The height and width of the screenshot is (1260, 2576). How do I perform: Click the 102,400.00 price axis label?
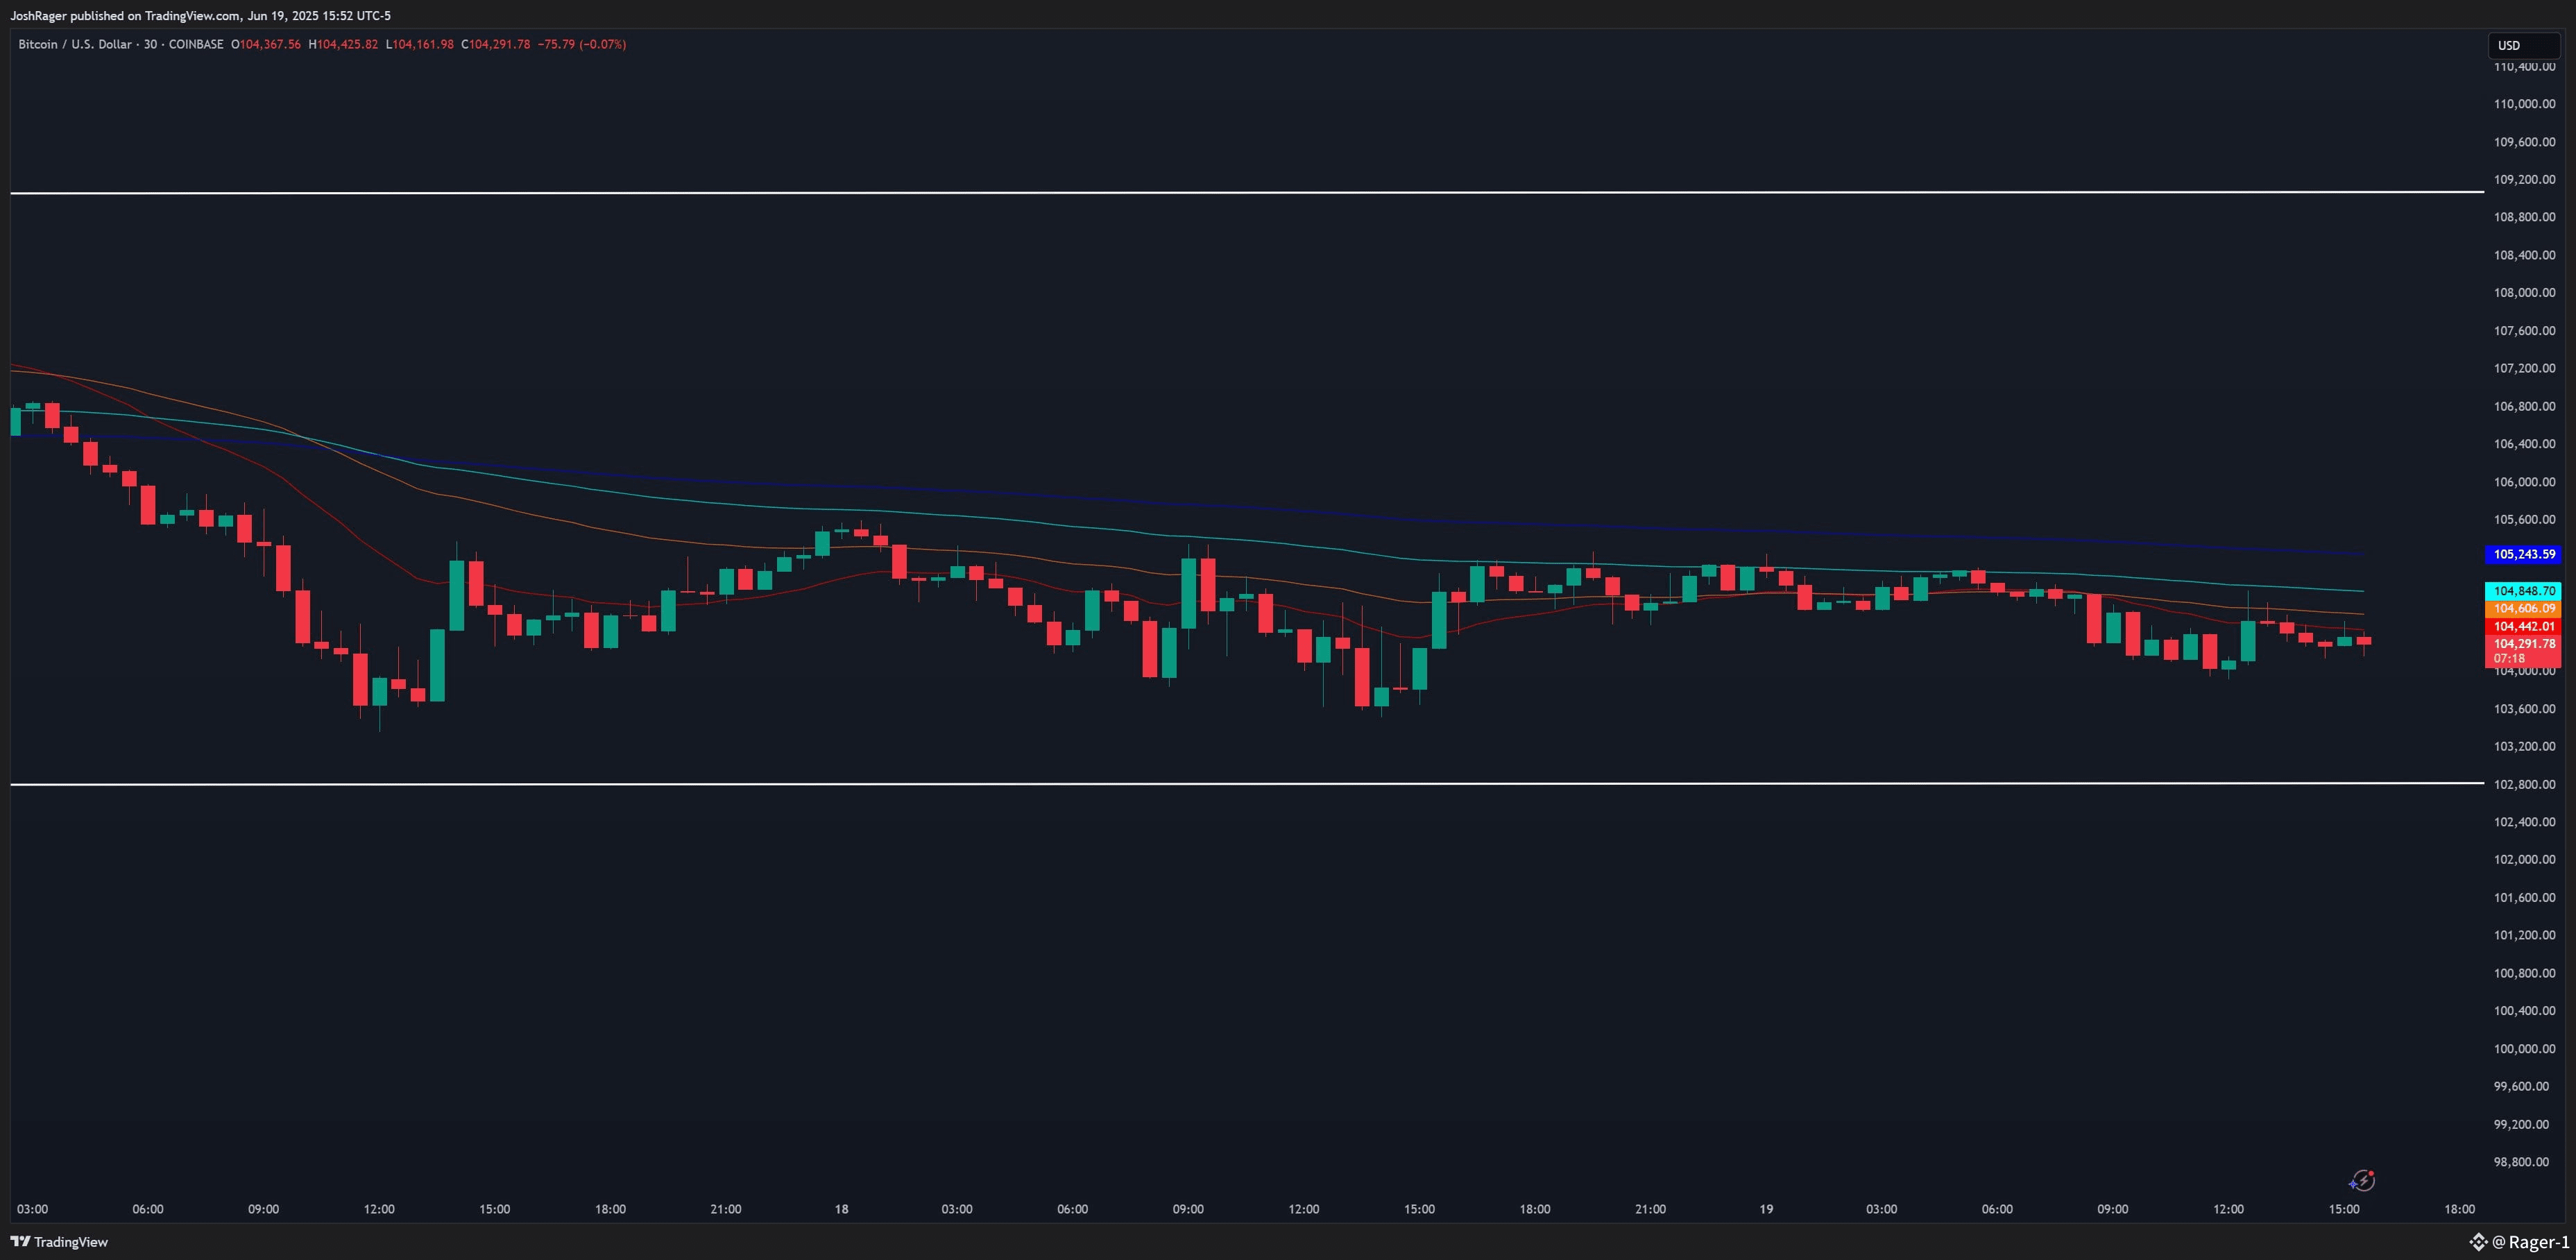2524,822
